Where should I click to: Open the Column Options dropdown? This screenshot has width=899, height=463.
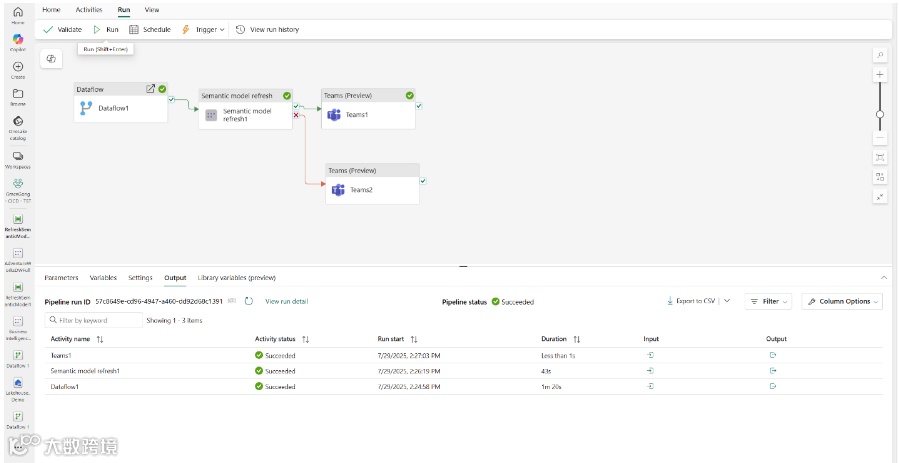842,301
